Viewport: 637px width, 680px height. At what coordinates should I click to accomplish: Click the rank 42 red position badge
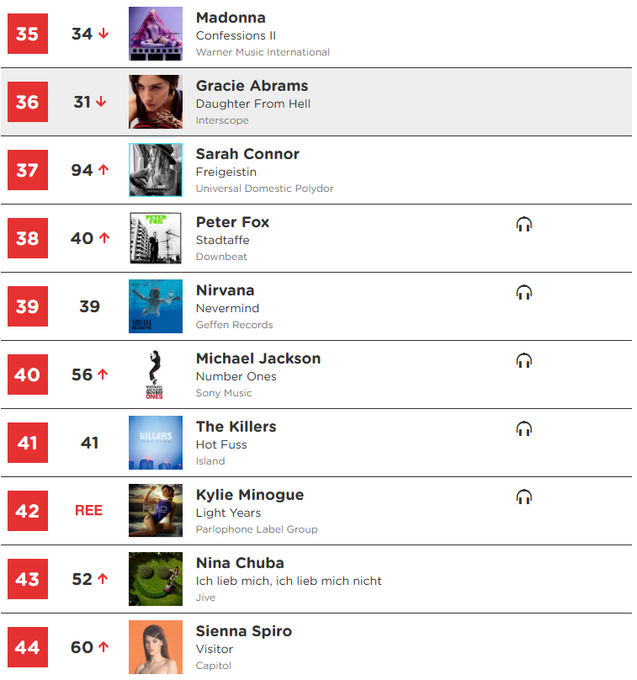tap(28, 510)
